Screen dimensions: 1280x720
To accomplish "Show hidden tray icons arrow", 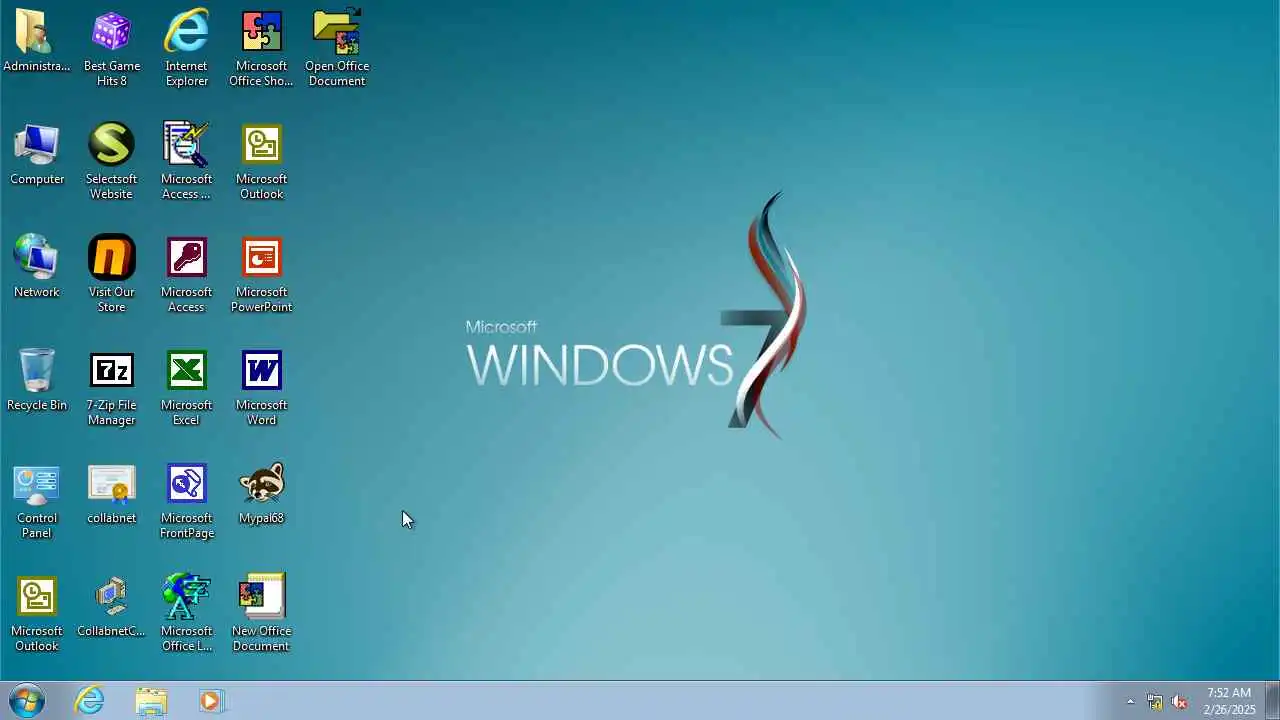I will tap(1130, 701).
